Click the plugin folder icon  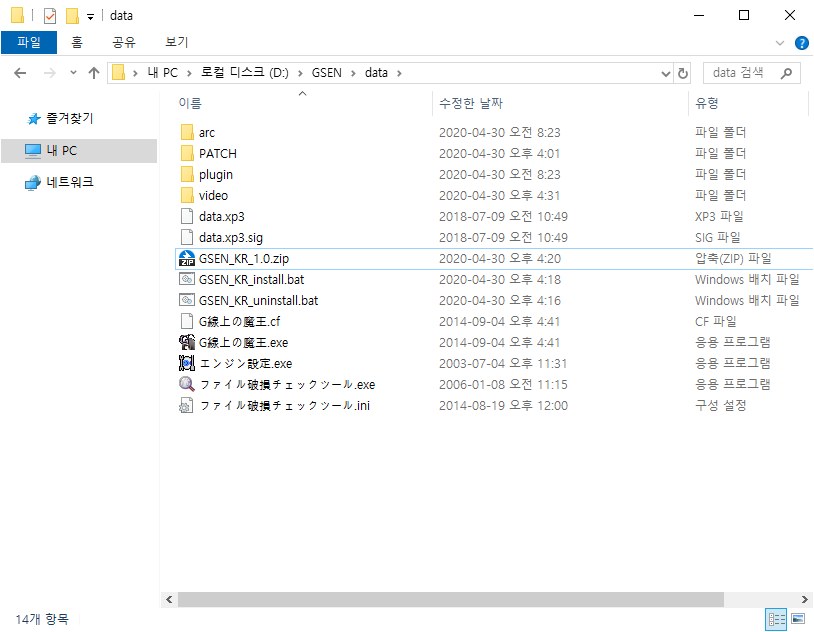(187, 174)
